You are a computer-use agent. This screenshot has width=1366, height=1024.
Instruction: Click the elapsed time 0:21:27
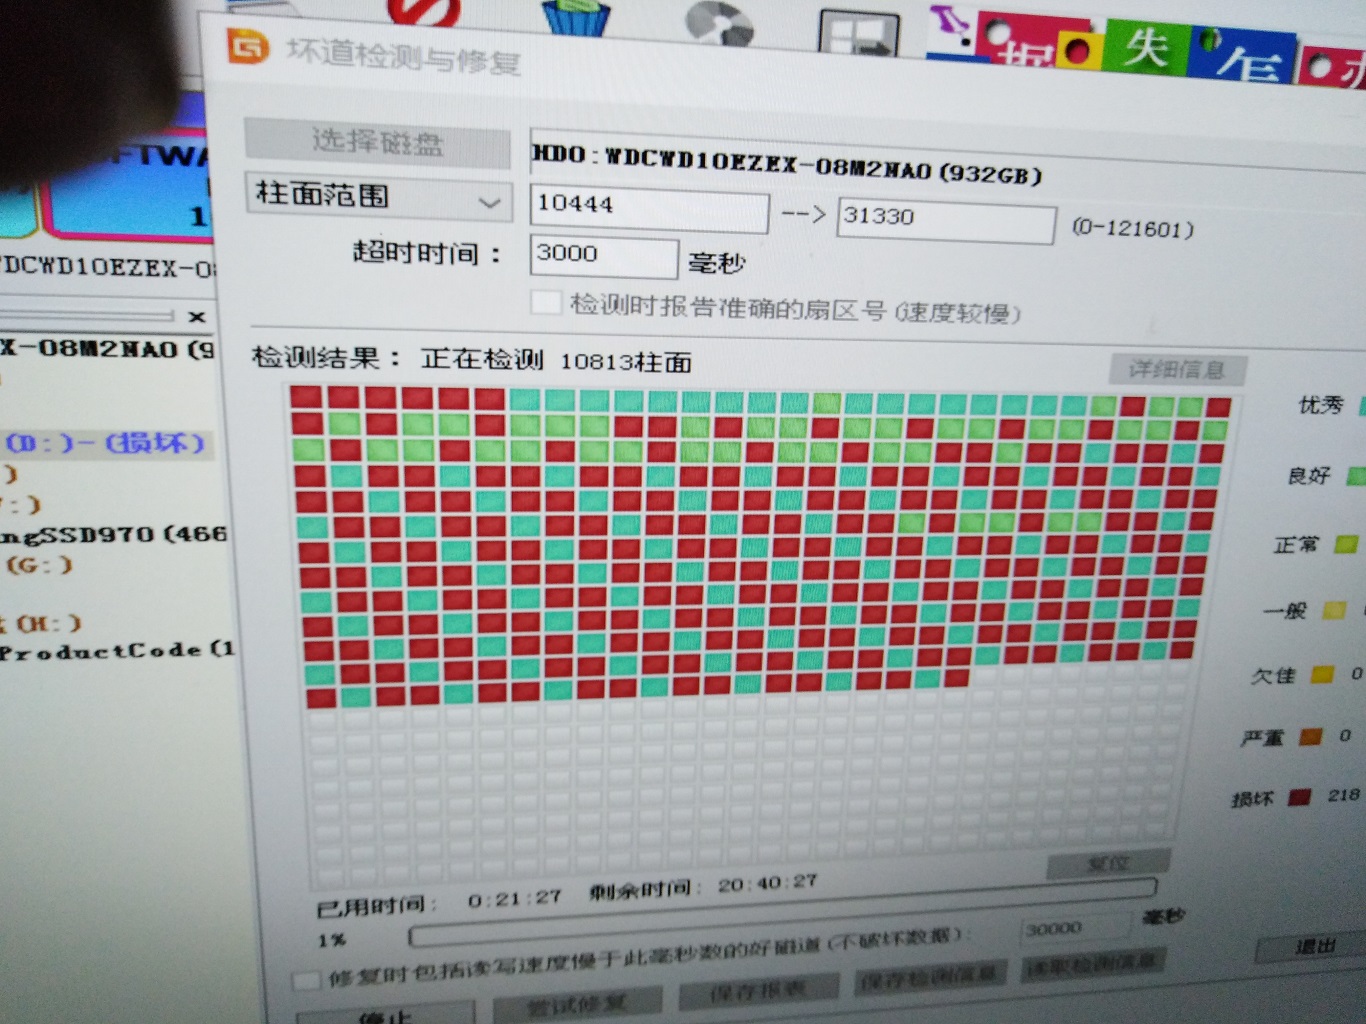pos(515,898)
